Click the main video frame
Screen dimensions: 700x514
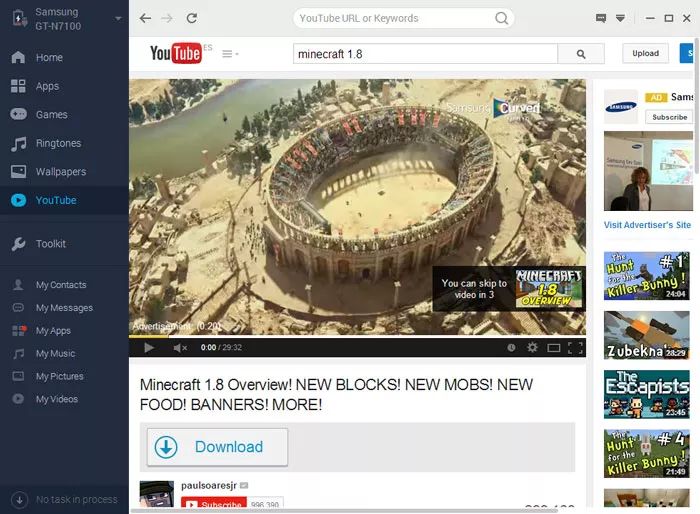point(358,207)
